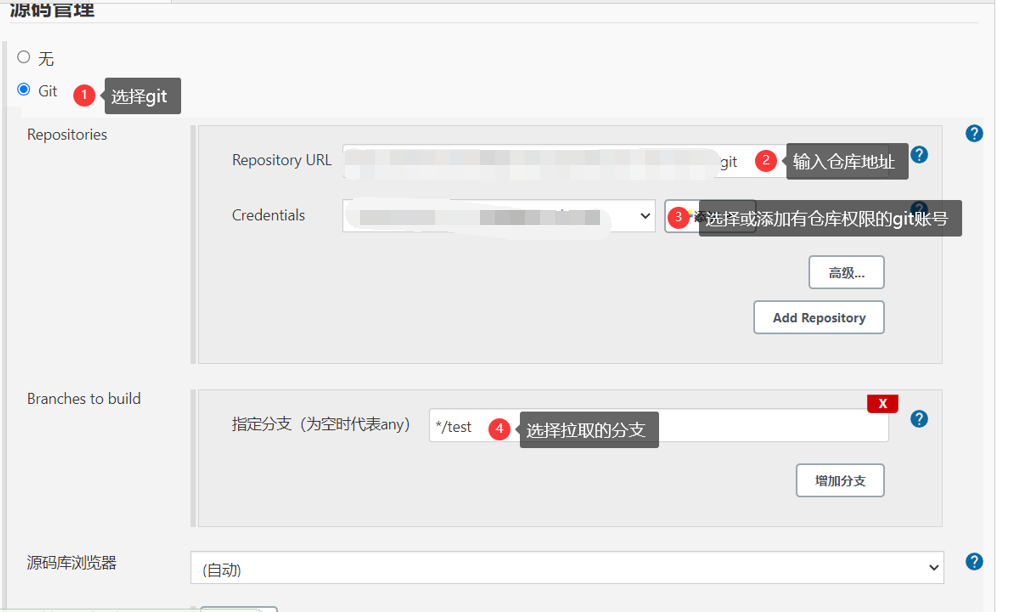Click red step 1 badge near Git
Screen dimensions: 1031x612
tap(85, 96)
